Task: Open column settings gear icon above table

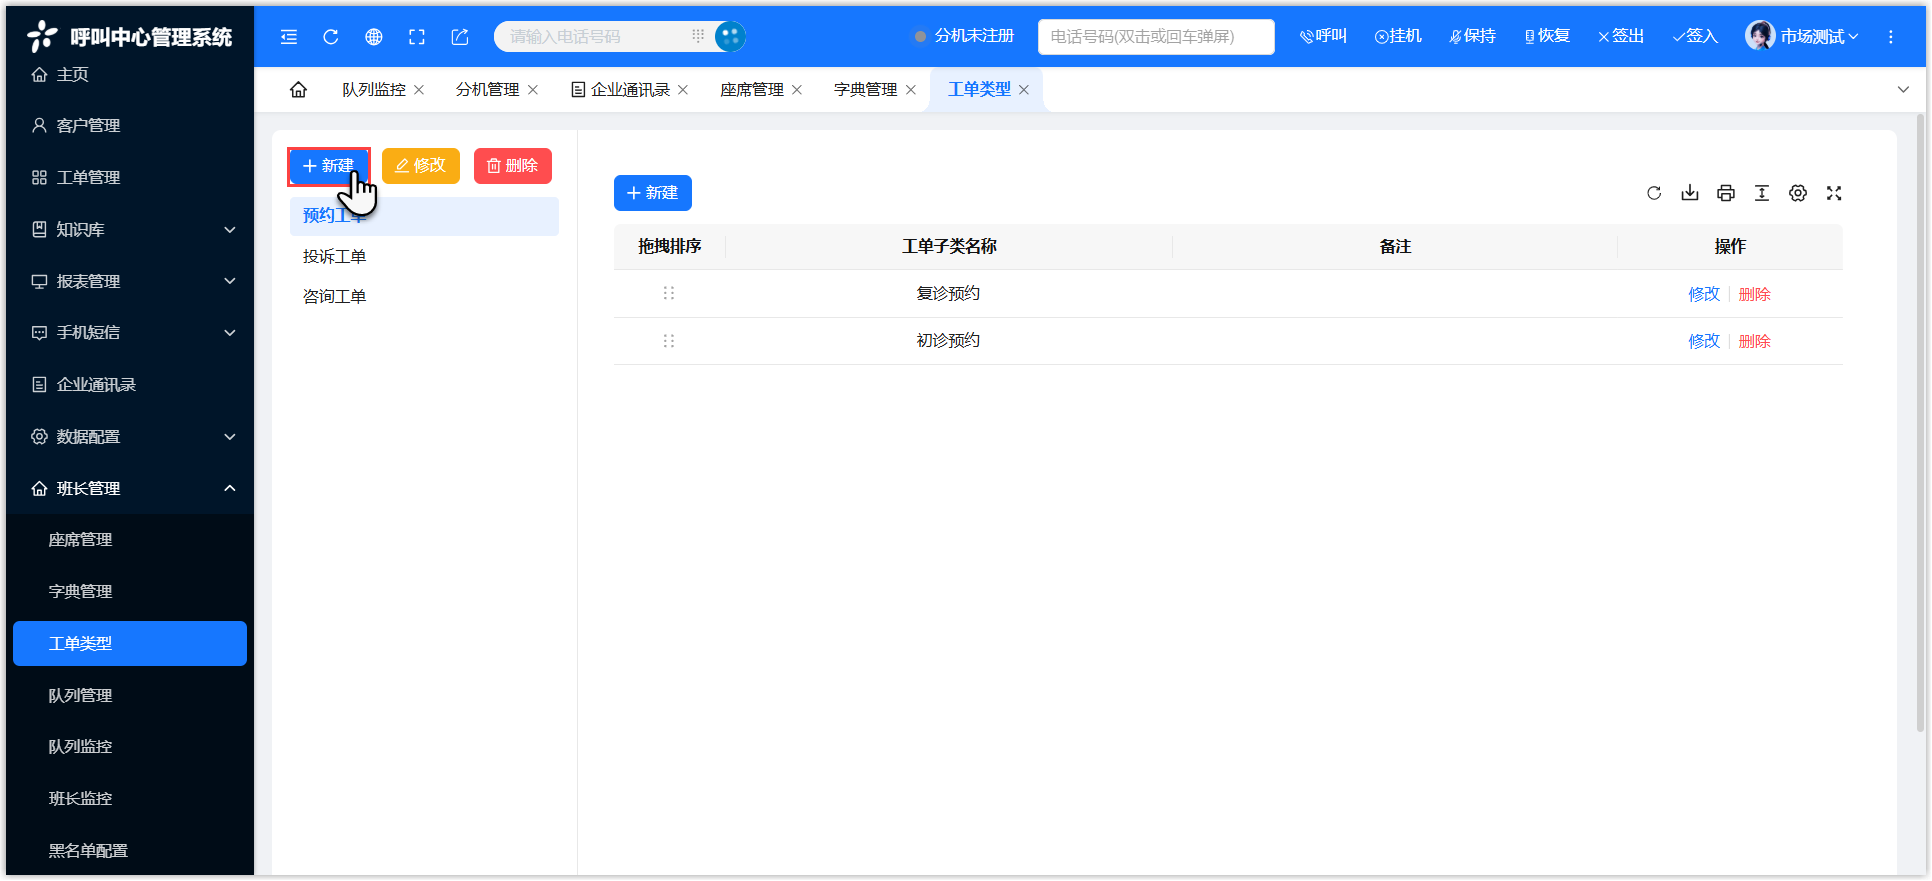Action: 1798,193
